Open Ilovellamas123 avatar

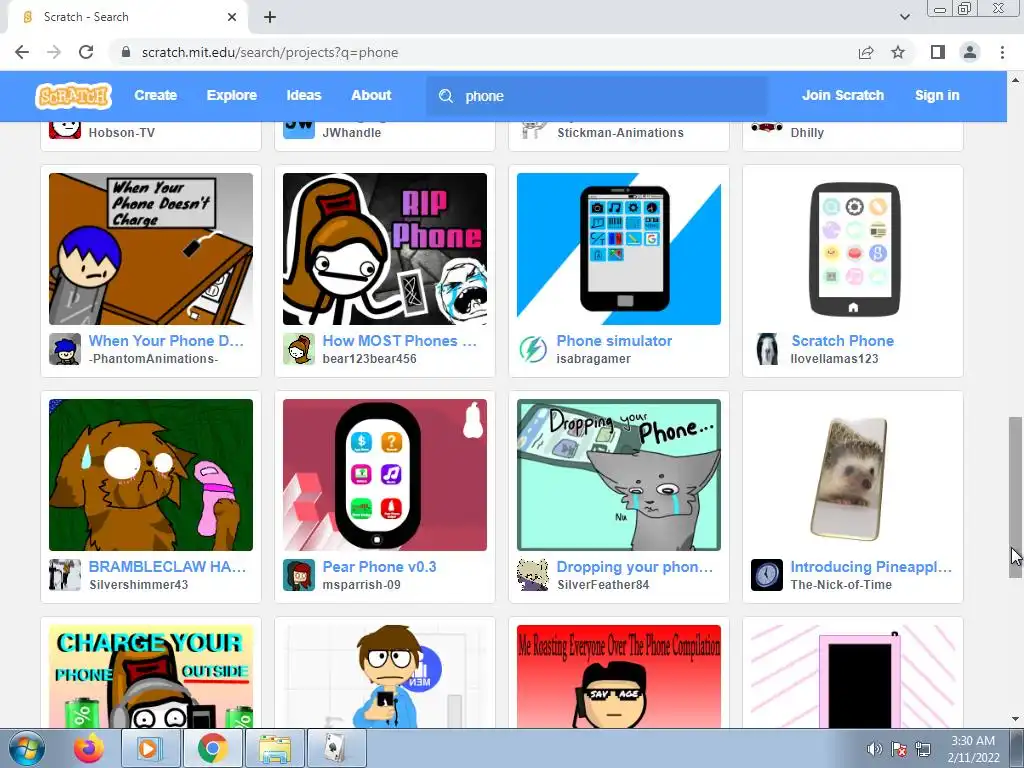click(x=767, y=349)
